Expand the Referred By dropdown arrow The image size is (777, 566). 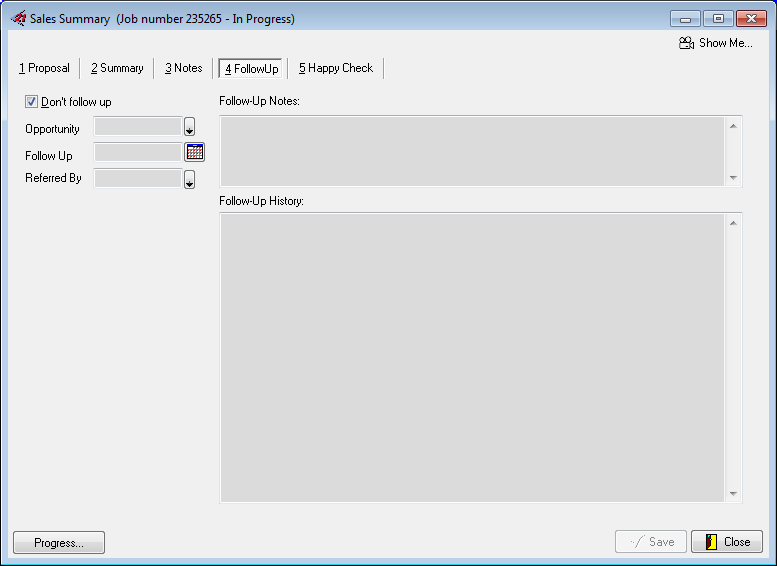pyautogui.click(x=189, y=179)
